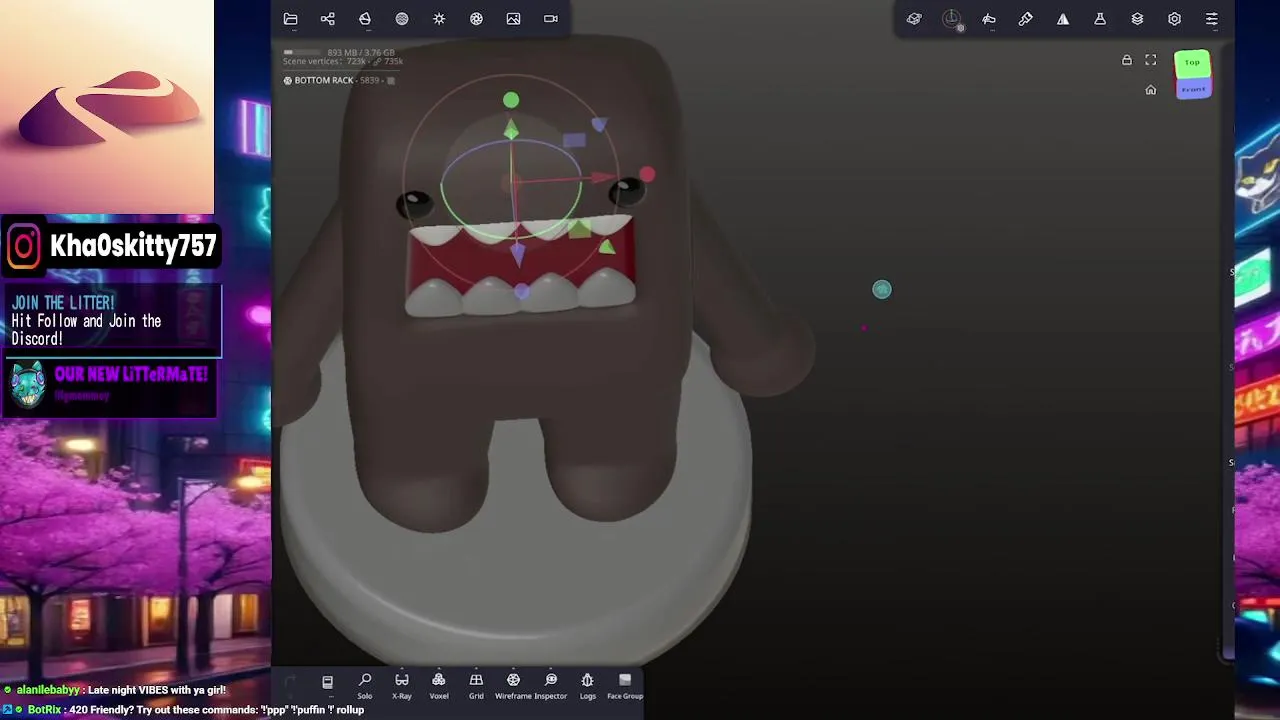
Task: Open the Post Process aperture menu
Action: (x=476, y=19)
